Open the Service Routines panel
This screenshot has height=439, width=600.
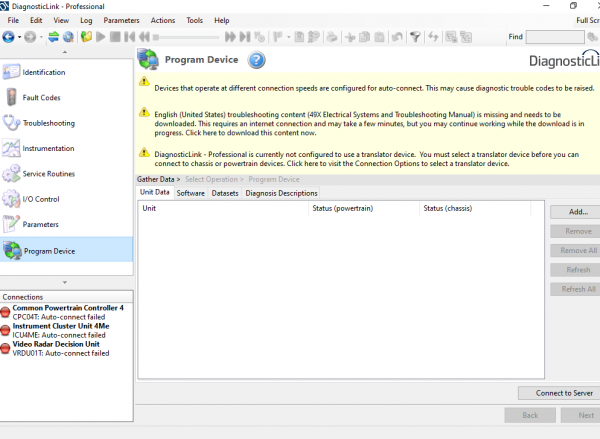point(67,174)
